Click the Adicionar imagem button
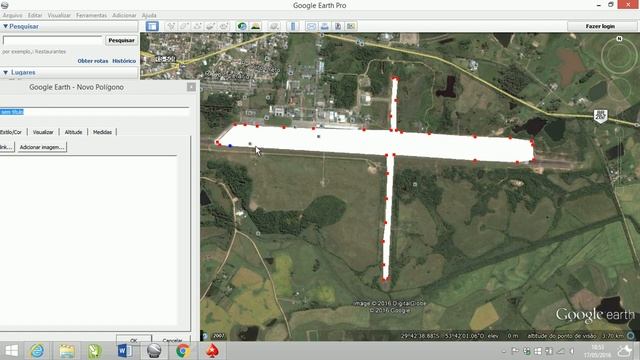Image resolution: width=640 pixels, height=360 pixels. point(42,147)
